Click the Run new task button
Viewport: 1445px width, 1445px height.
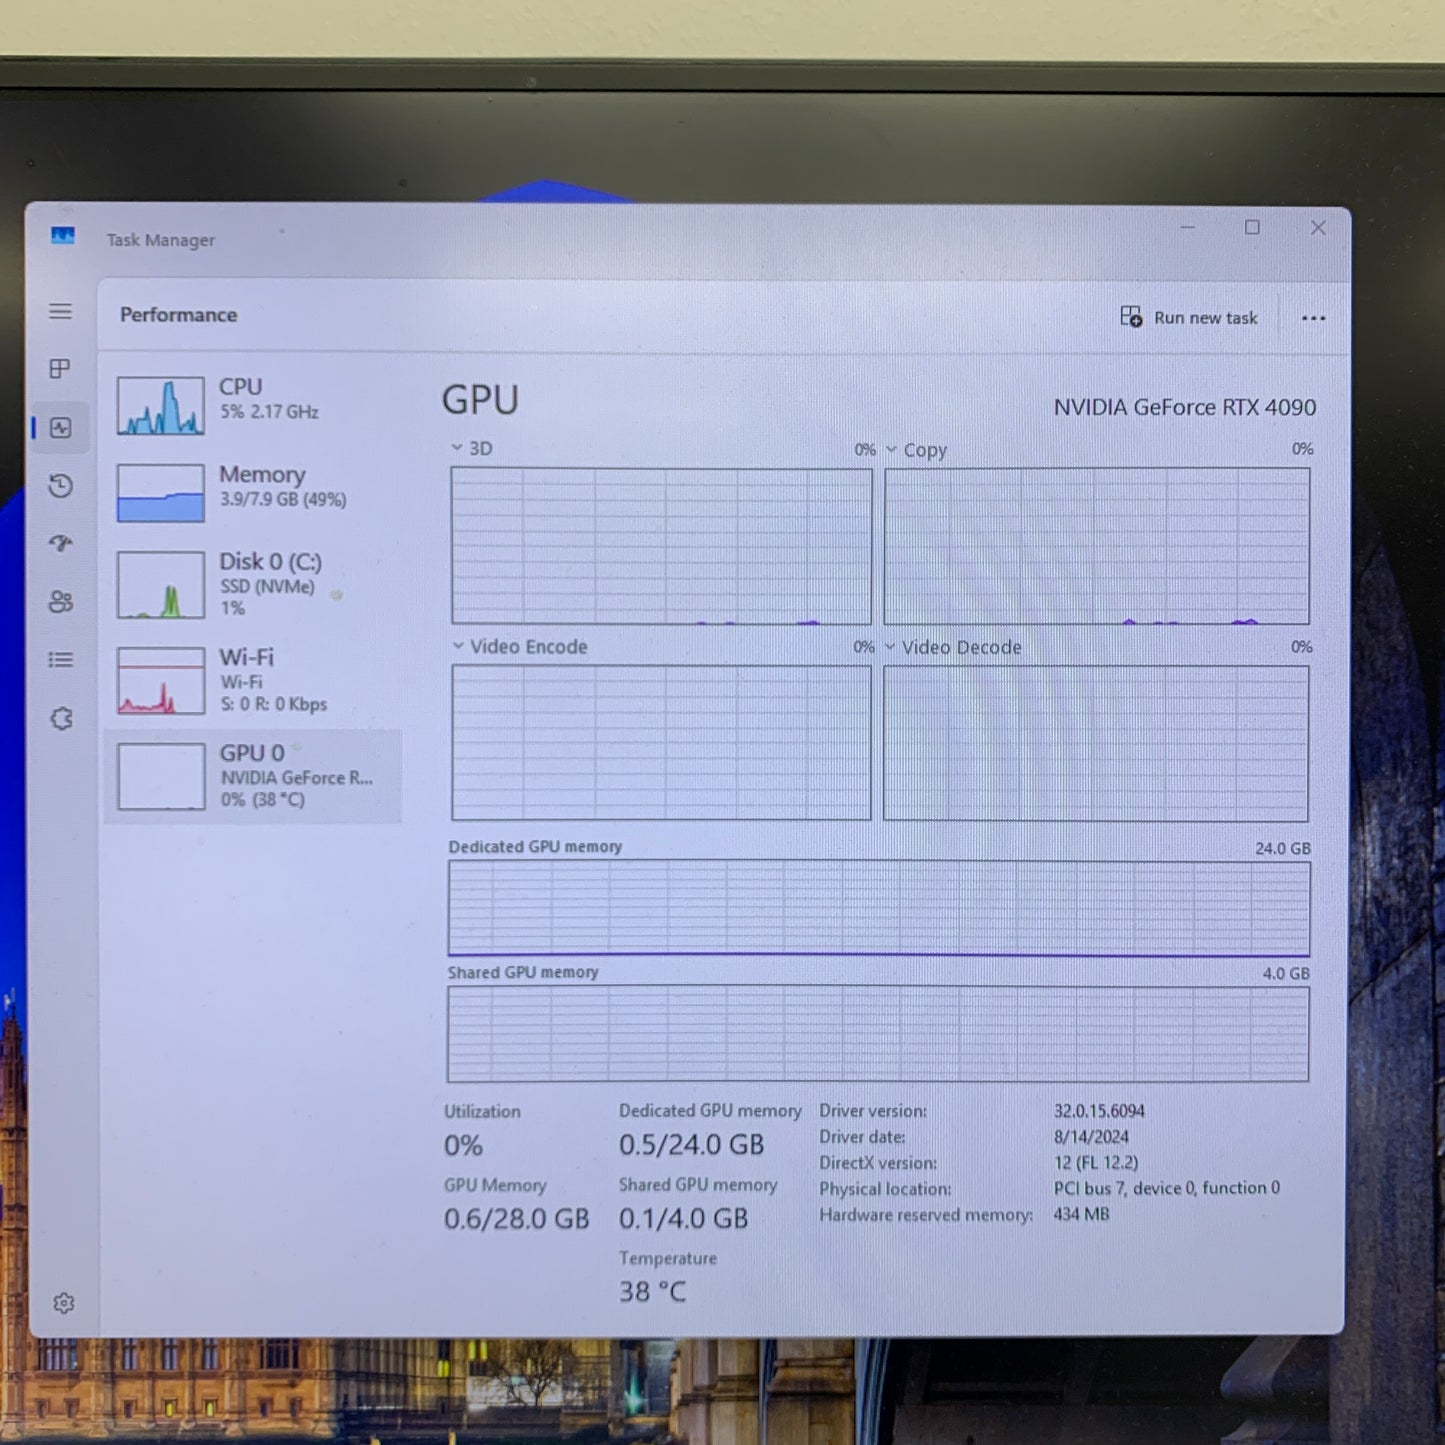click(1189, 317)
